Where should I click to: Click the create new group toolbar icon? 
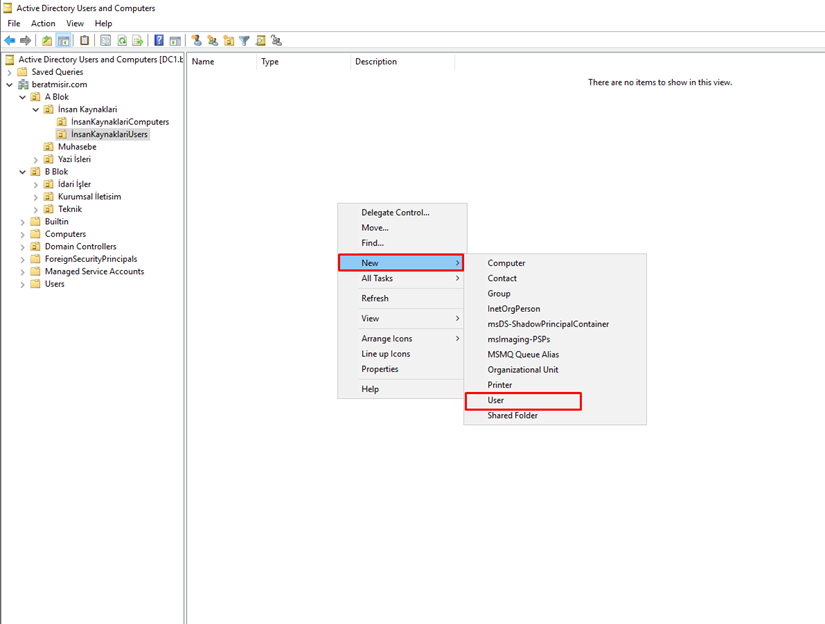(x=212, y=41)
